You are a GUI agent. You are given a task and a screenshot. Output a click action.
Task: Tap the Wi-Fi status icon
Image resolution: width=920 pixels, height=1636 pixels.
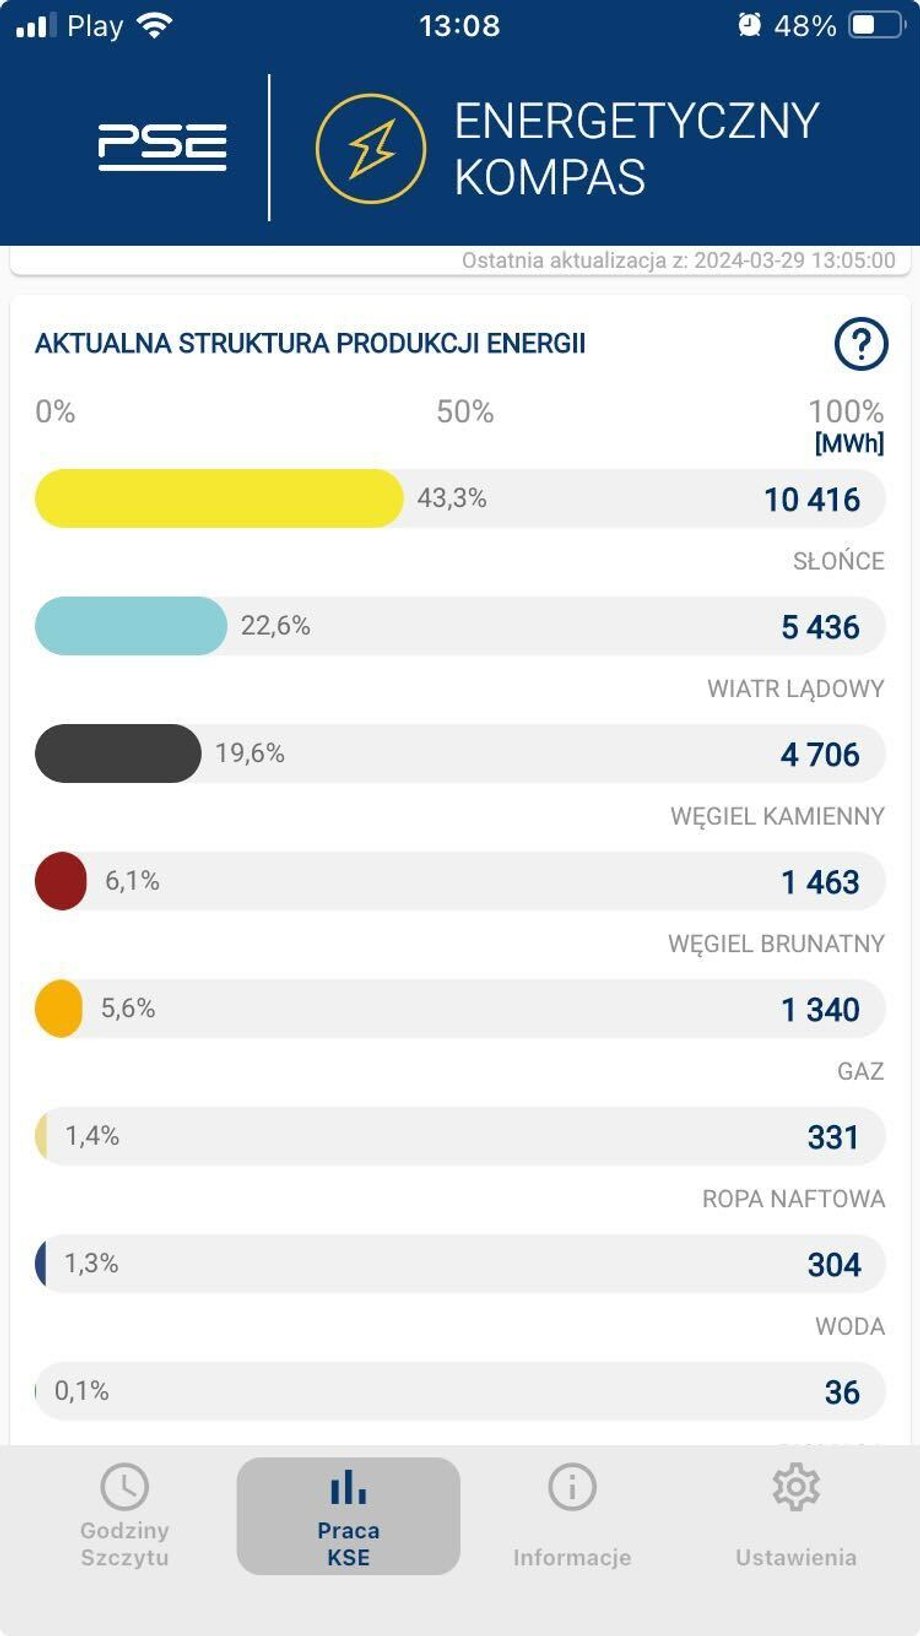[155, 25]
